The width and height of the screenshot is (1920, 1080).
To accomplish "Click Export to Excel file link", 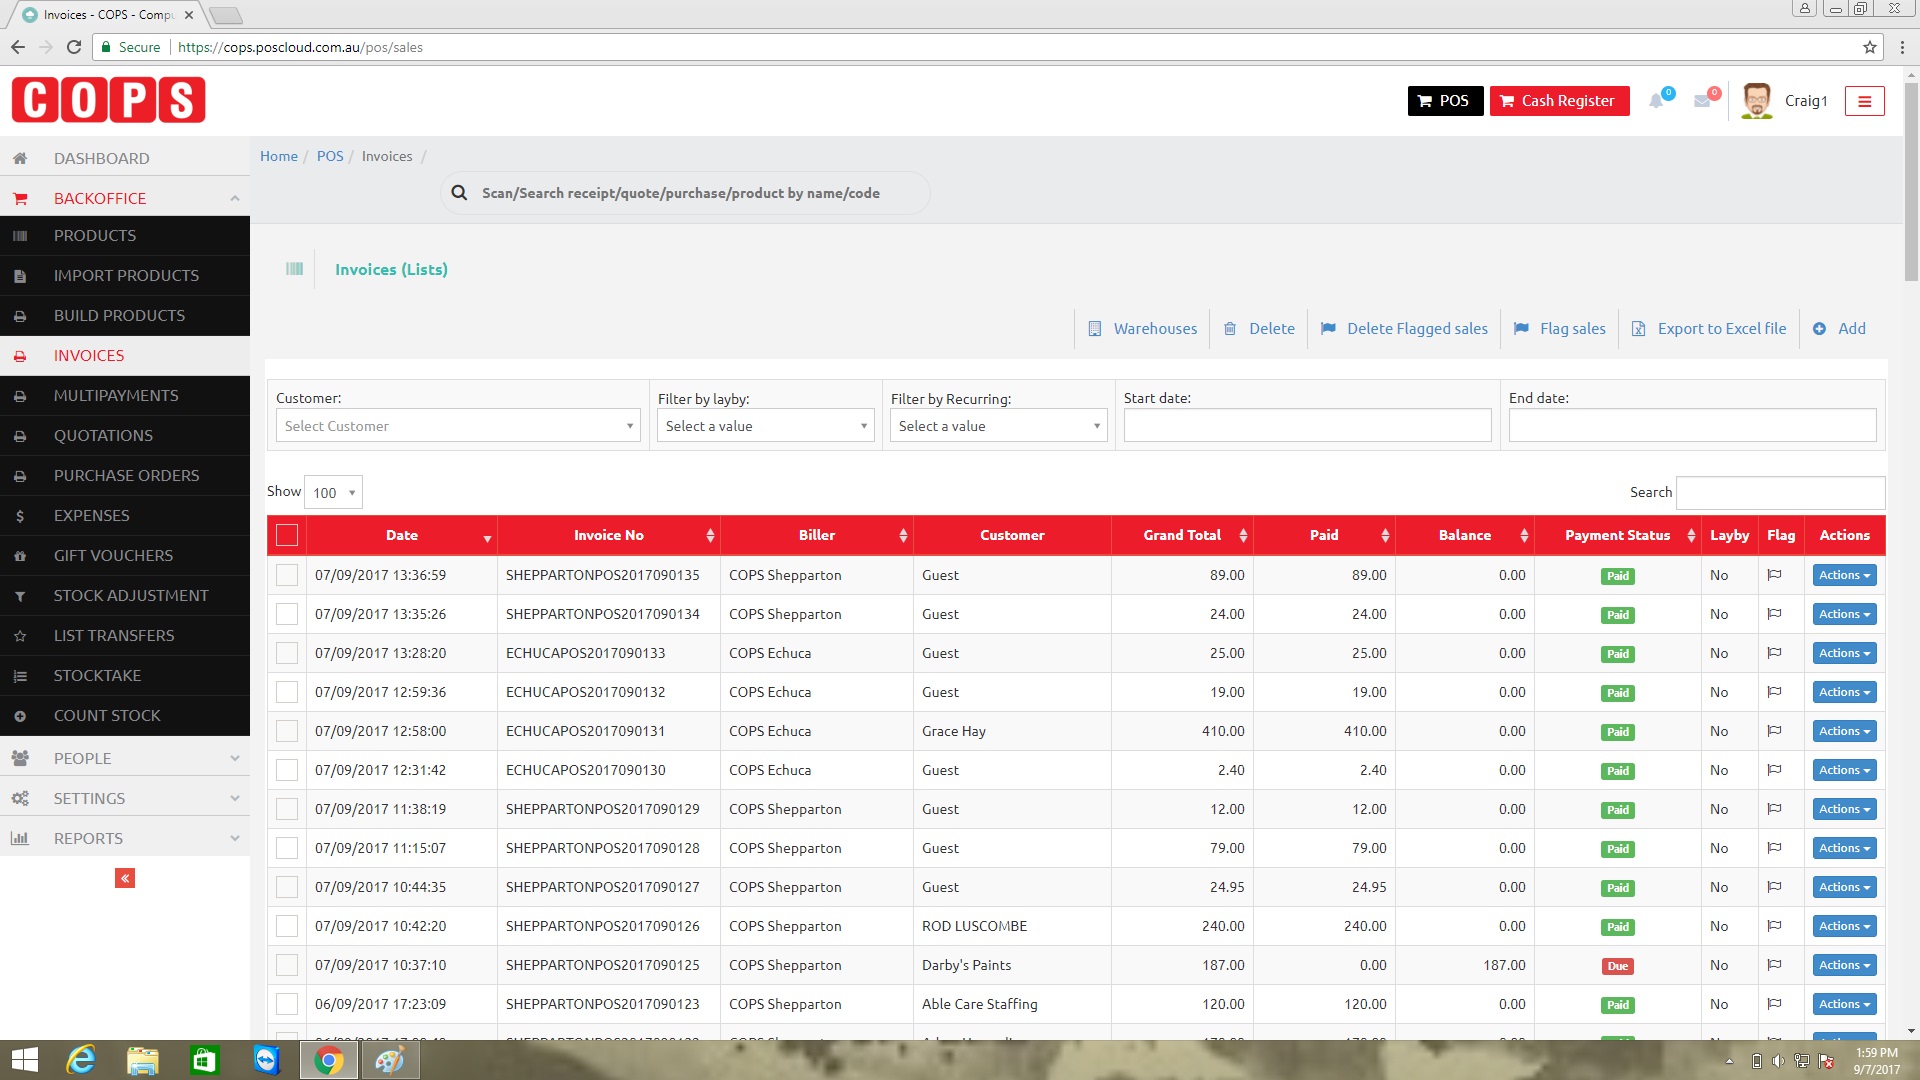I will click(1720, 329).
